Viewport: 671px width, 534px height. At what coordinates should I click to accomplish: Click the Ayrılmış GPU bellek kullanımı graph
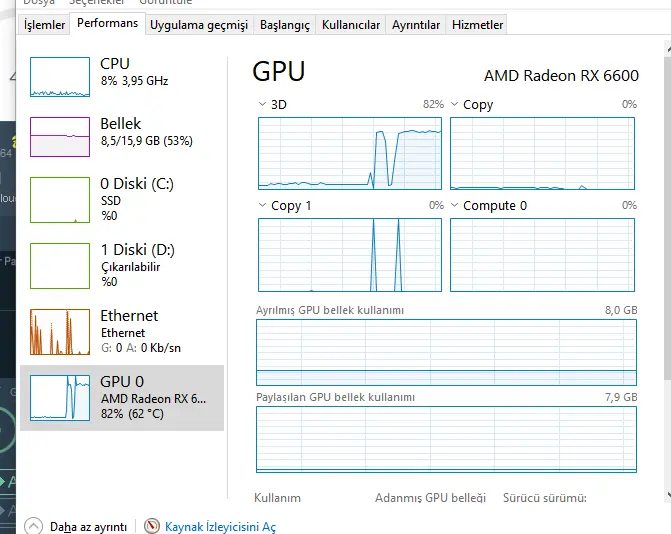[446, 352]
